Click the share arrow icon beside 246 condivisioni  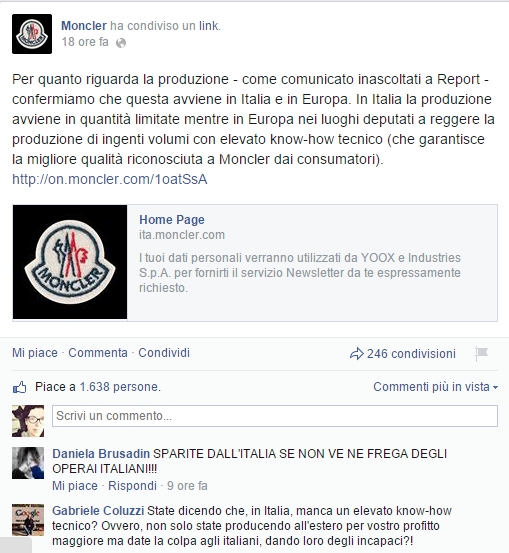tap(357, 353)
